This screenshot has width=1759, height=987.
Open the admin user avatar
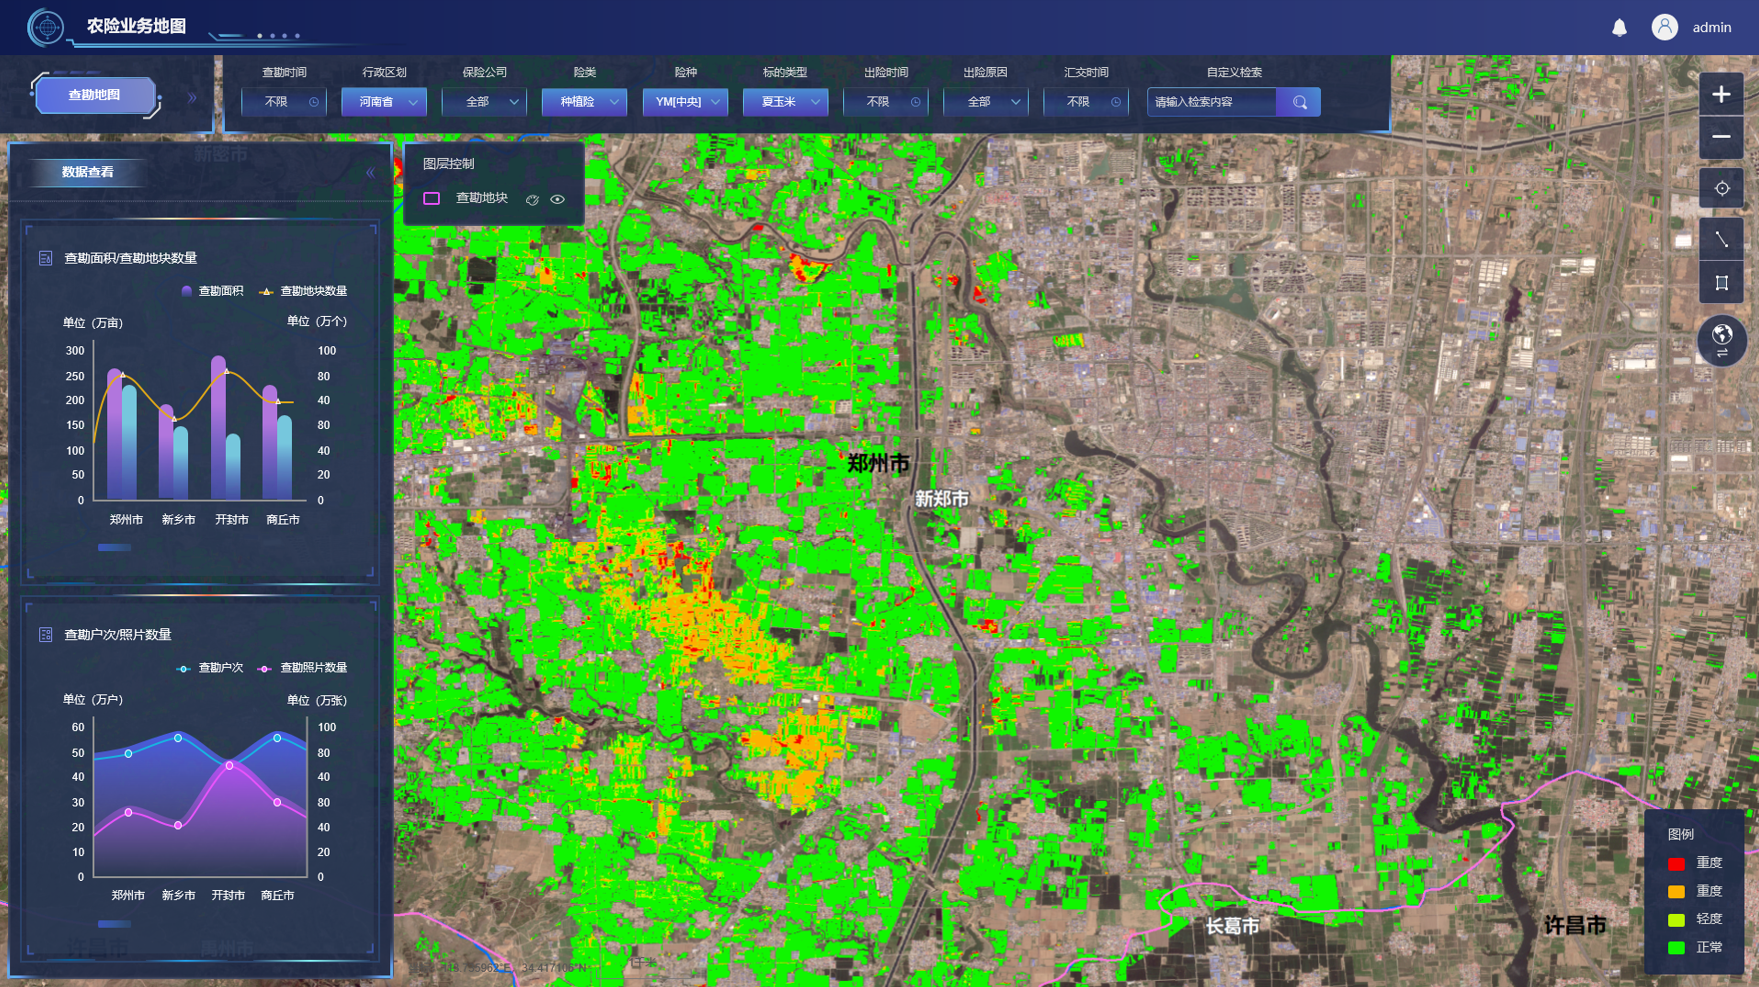pyautogui.click(x=1664, y=27)
